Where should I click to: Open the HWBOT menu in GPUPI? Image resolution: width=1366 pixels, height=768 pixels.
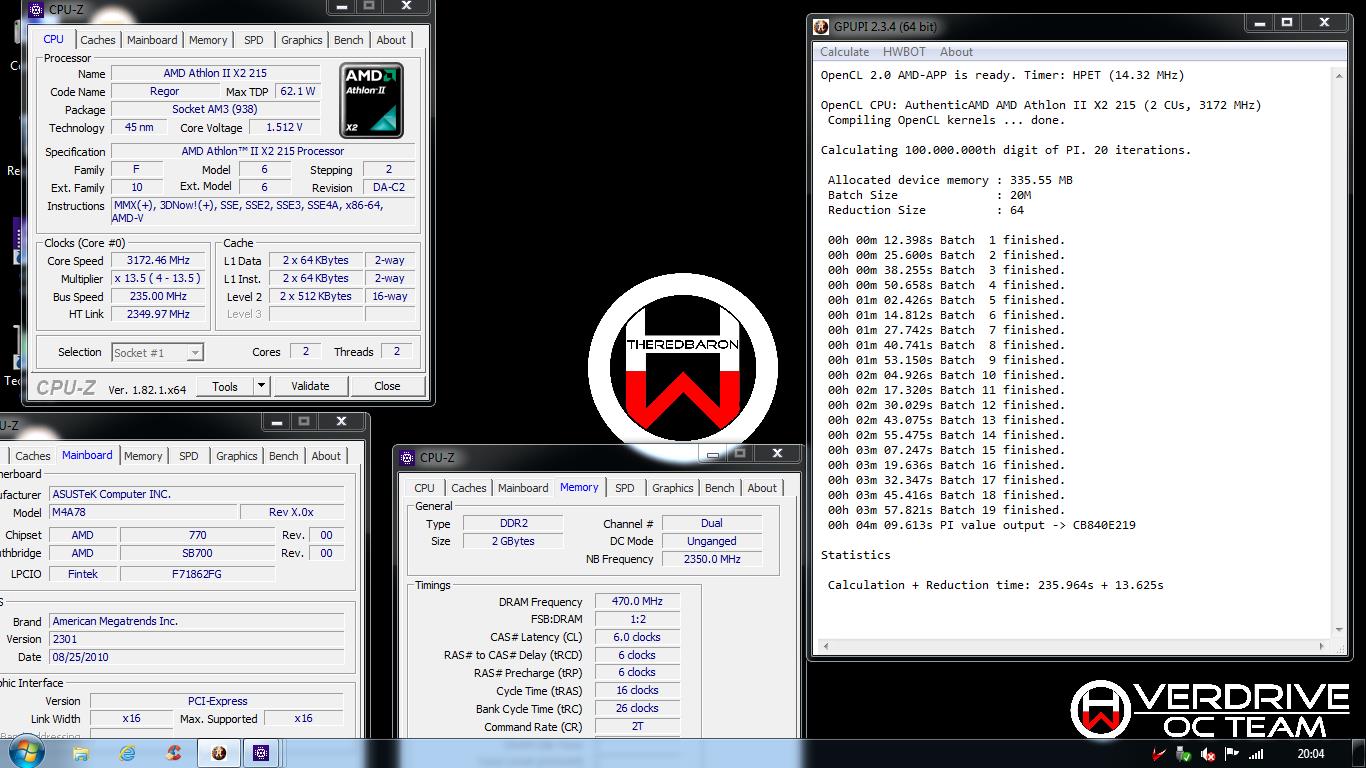click(905, 52)
